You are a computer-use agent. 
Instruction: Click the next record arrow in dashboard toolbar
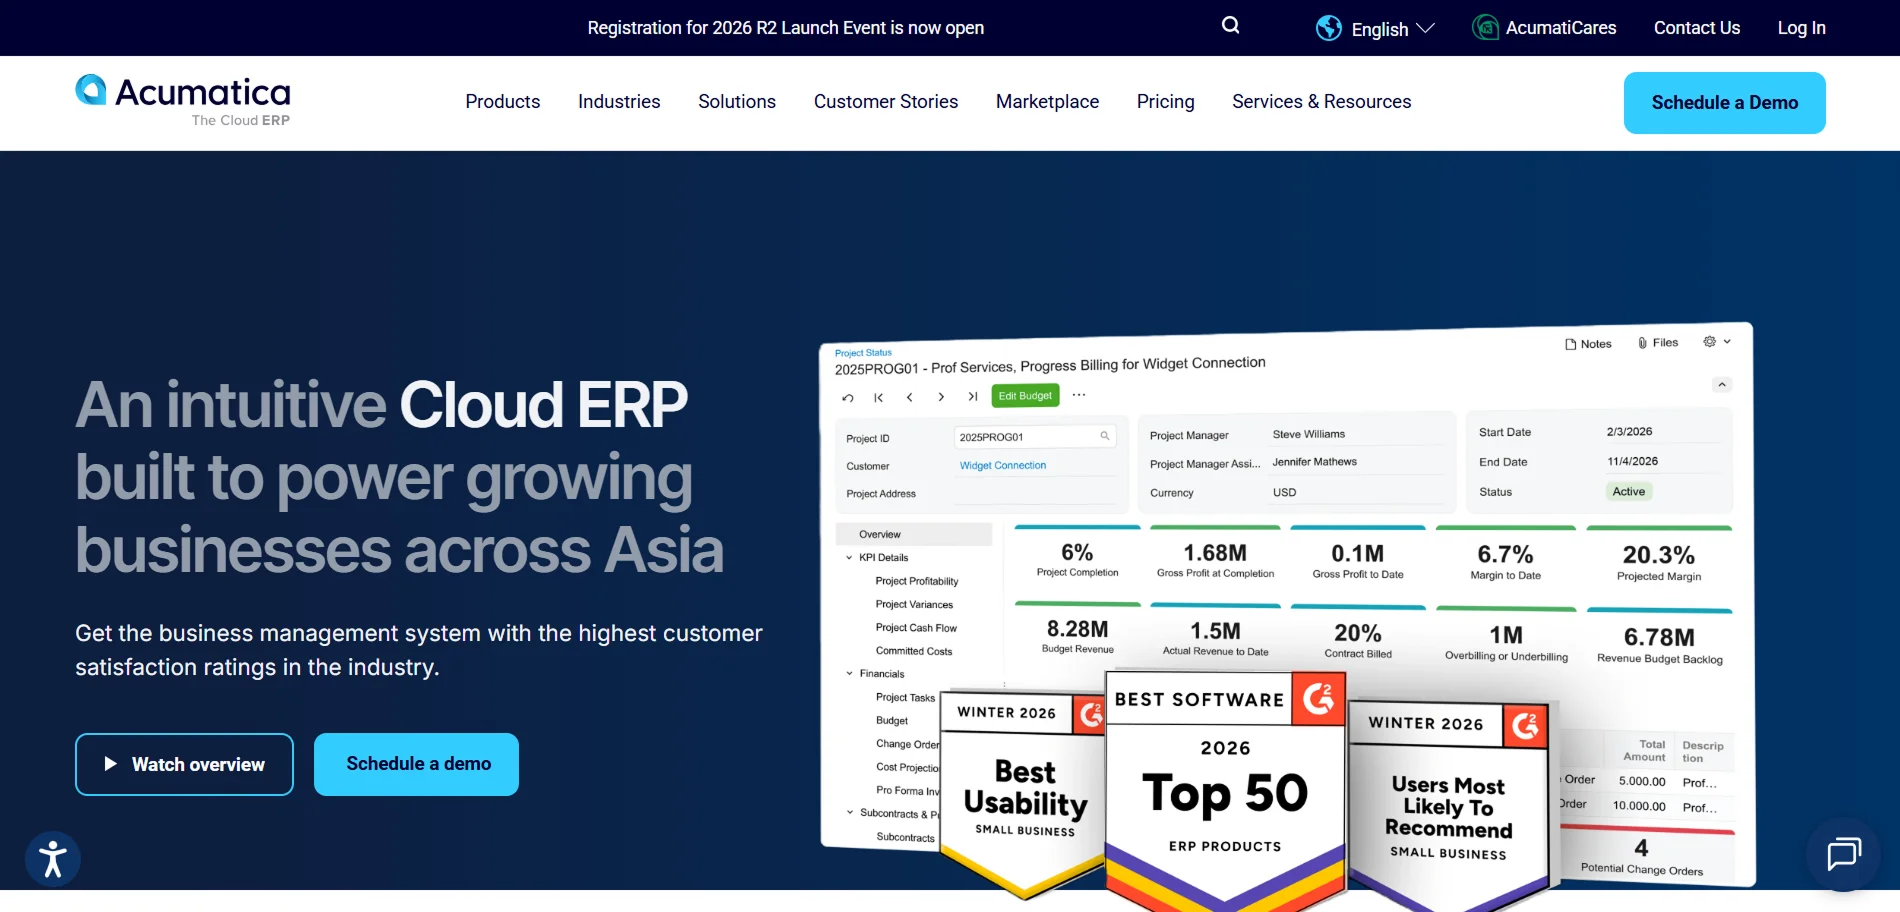[x=941, y=397]
